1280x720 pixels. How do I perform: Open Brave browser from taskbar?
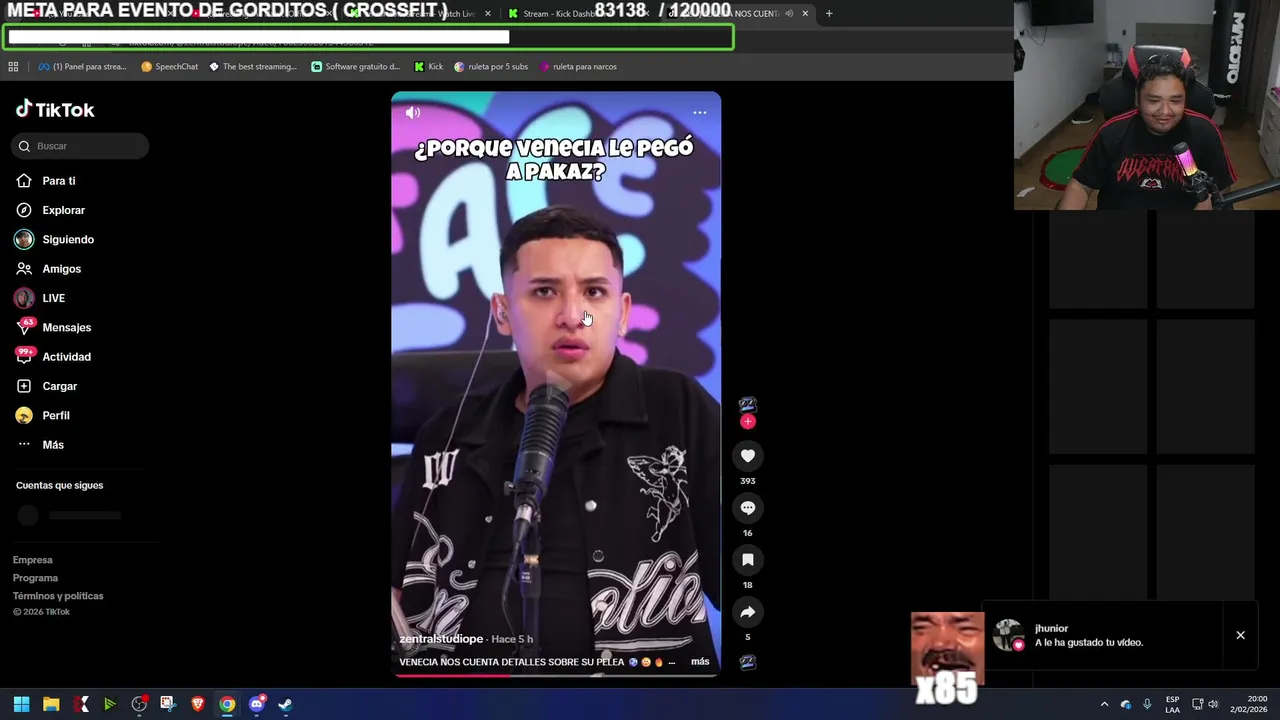[x=198, y=704]
